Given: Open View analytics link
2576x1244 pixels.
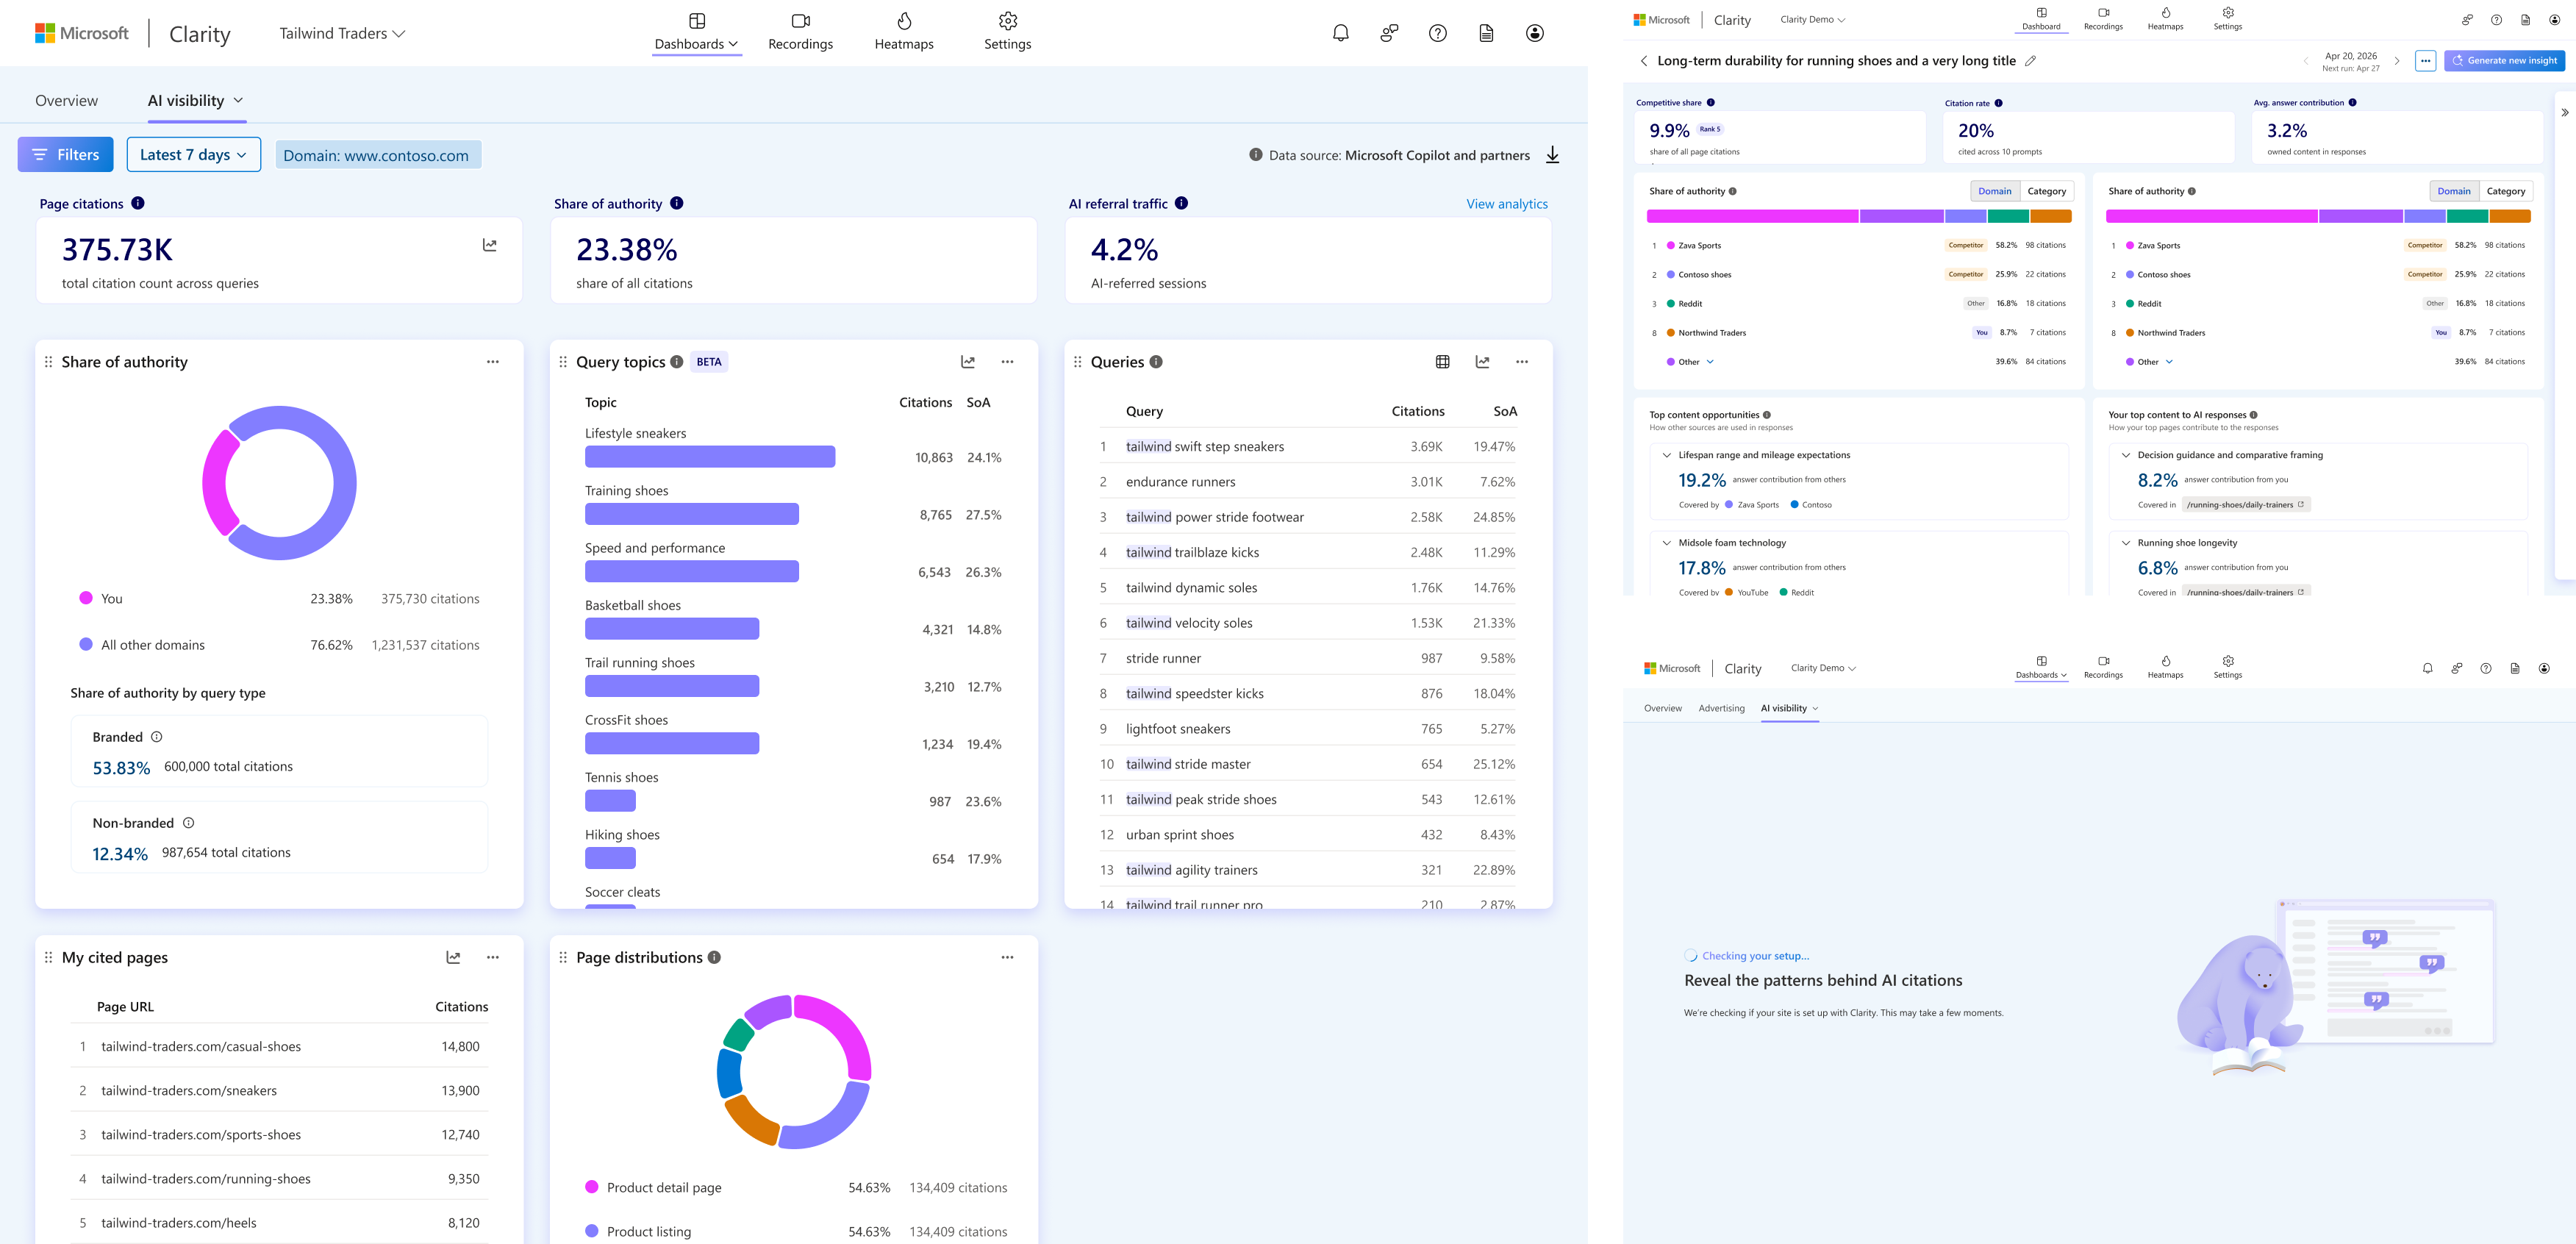Looking at the screenshot, I should click(x=1506, y=204).
